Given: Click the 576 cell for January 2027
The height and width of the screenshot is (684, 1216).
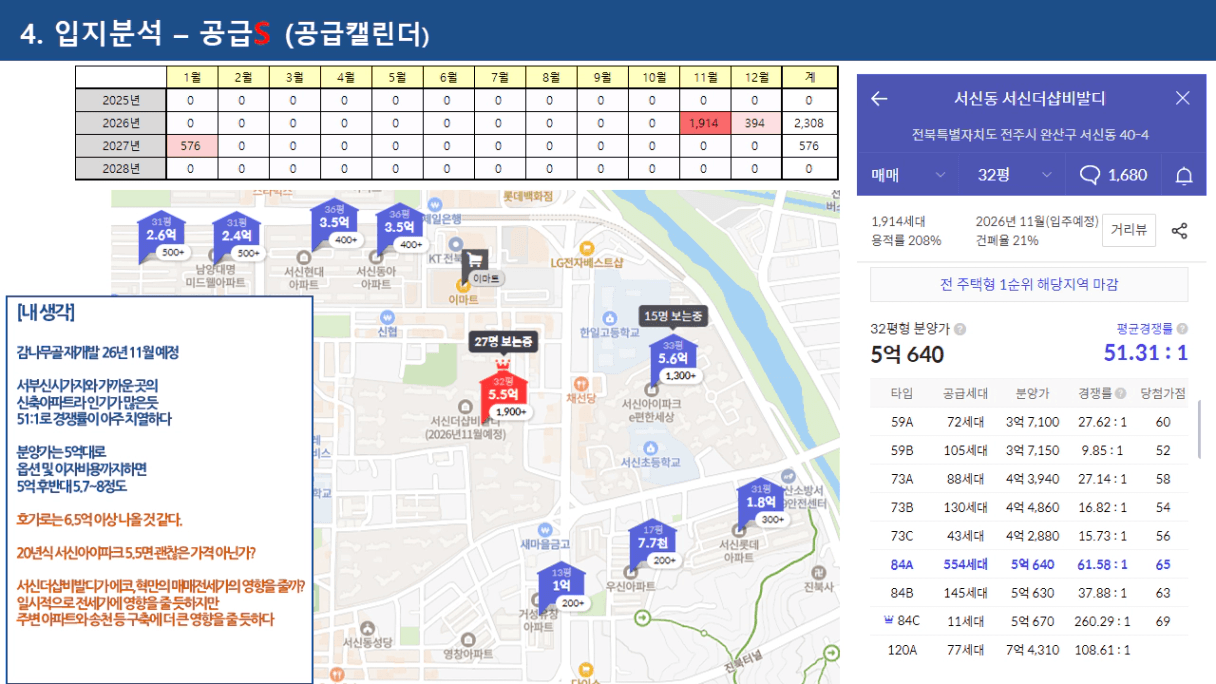Looking at the screenshot, I should coord(191,145).
